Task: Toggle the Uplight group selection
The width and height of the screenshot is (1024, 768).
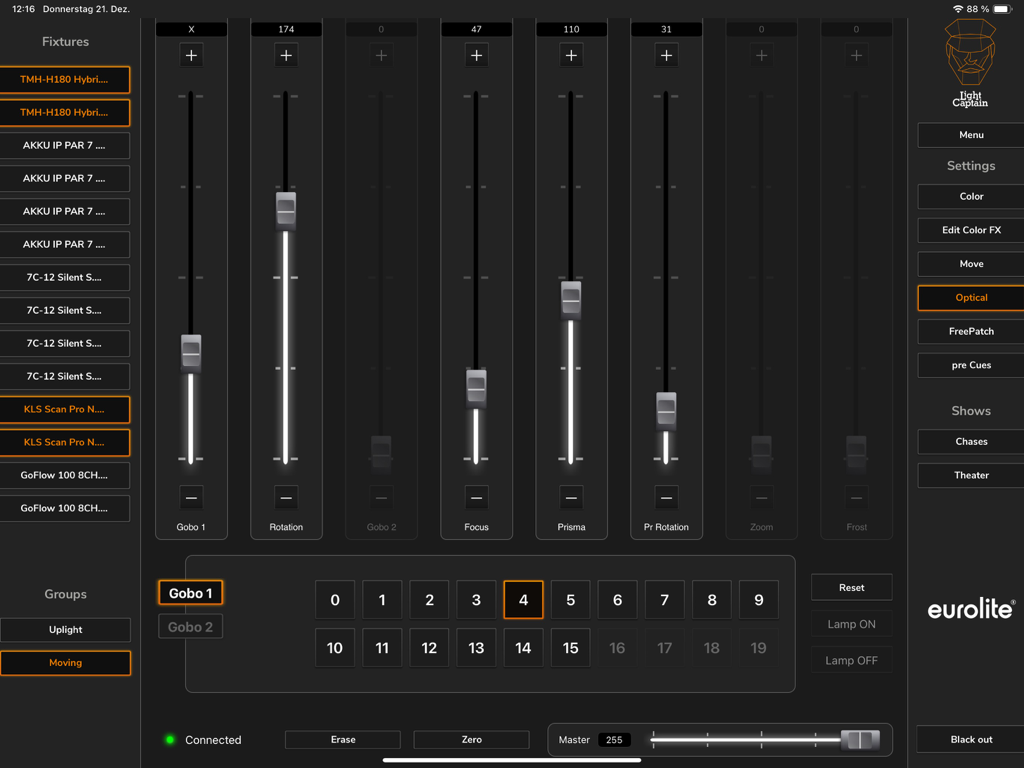Action: click(65, 630)
